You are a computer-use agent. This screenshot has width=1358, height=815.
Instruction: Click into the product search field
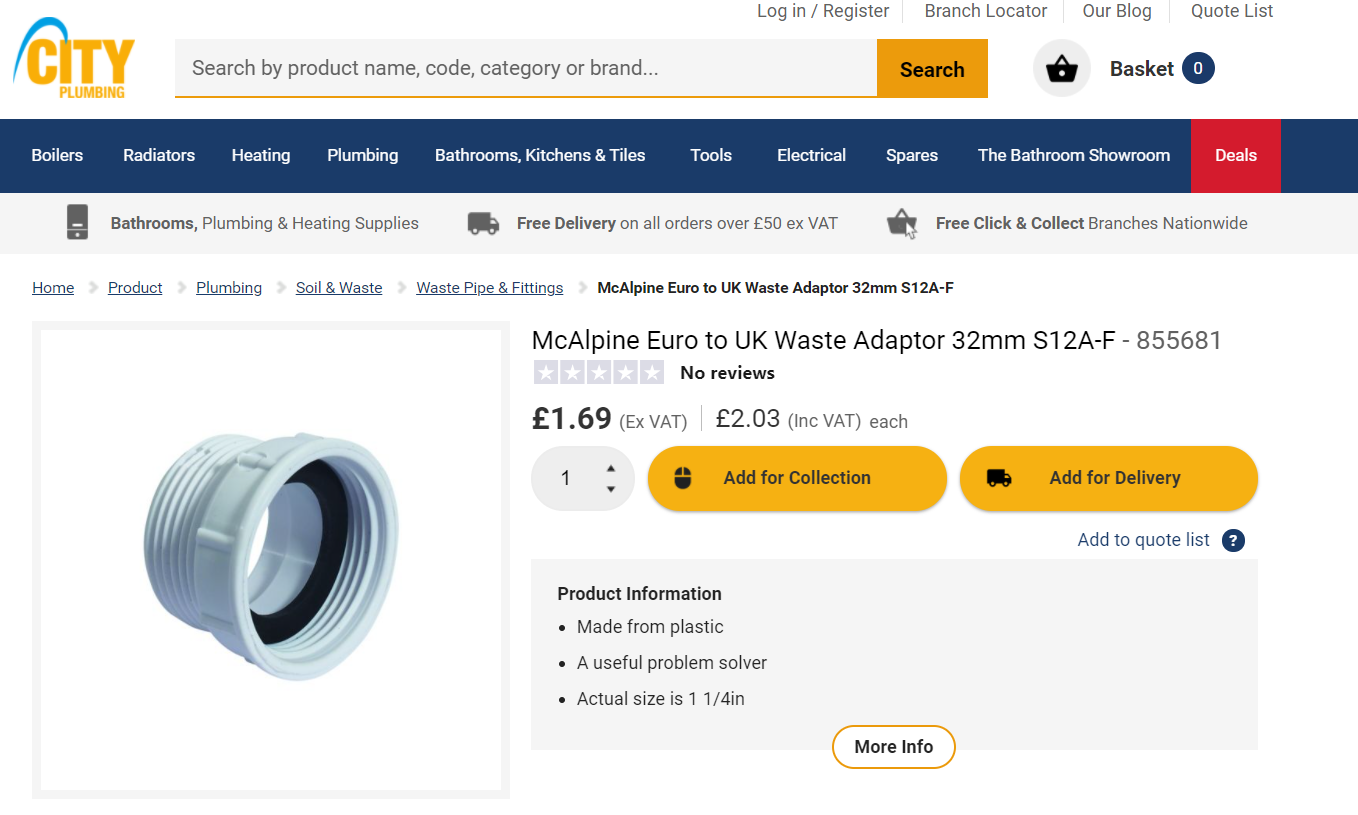525,68
